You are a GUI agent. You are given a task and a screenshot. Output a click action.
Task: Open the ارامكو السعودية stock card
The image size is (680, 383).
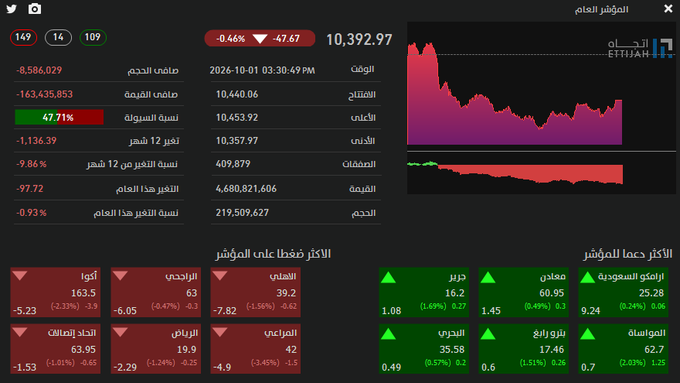[623, 292]
